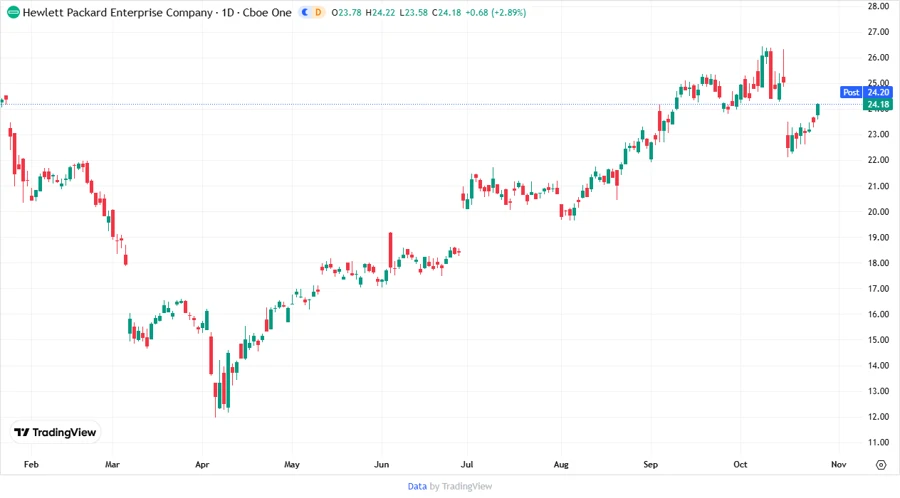900x498 pixels.
Task: Select the Jul label on the time axis
Action: tap(467, 464)
